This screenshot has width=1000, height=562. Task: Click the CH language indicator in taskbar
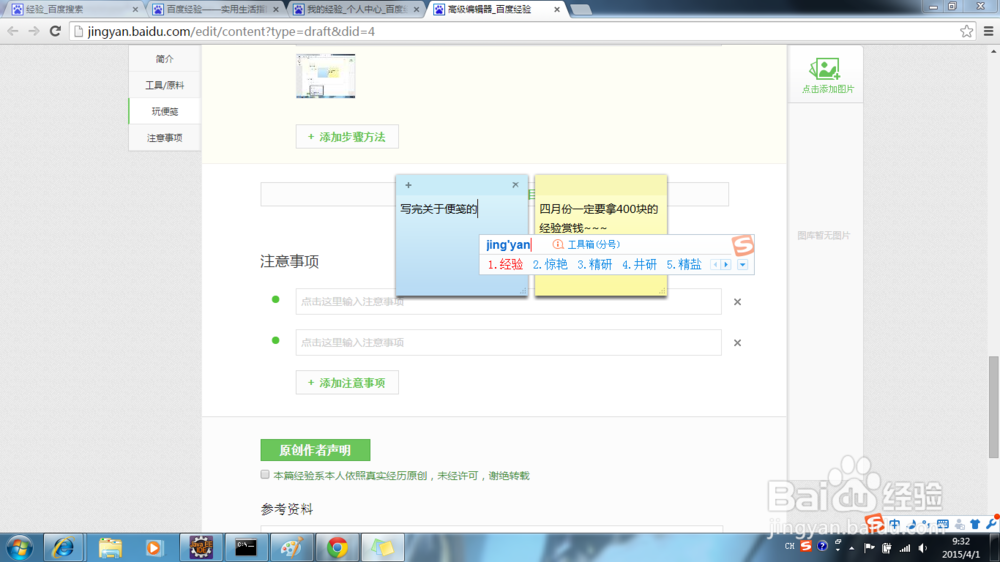point(790,547)
